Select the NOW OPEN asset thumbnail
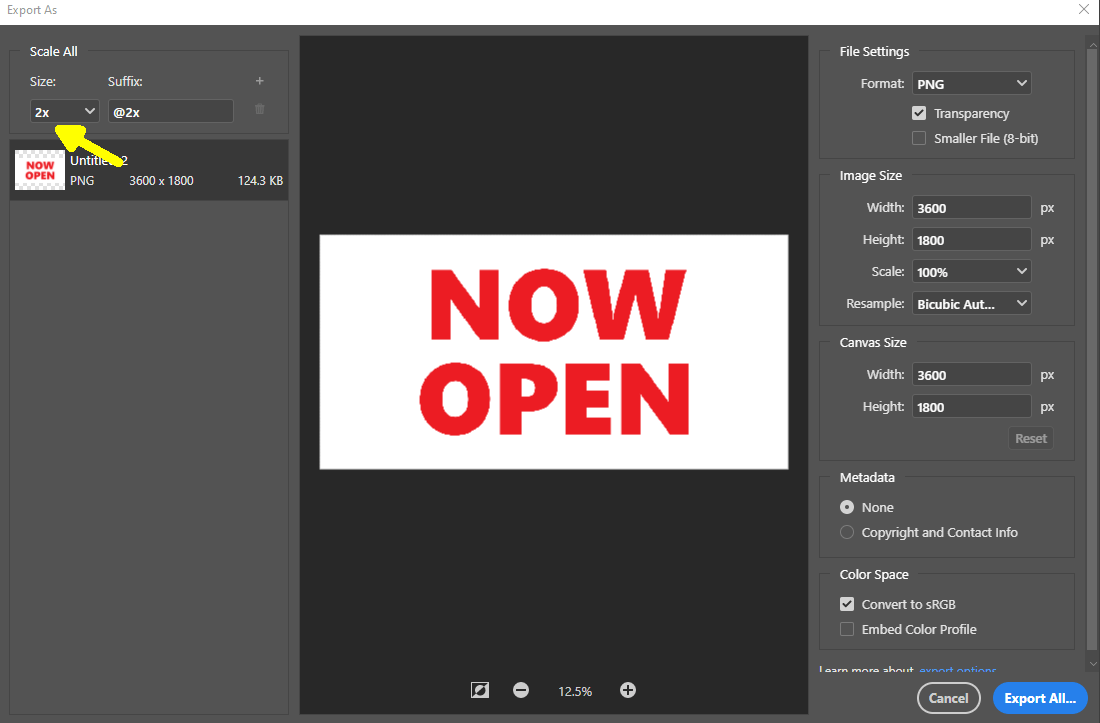The image size is (1100, 723). (40, 169)
